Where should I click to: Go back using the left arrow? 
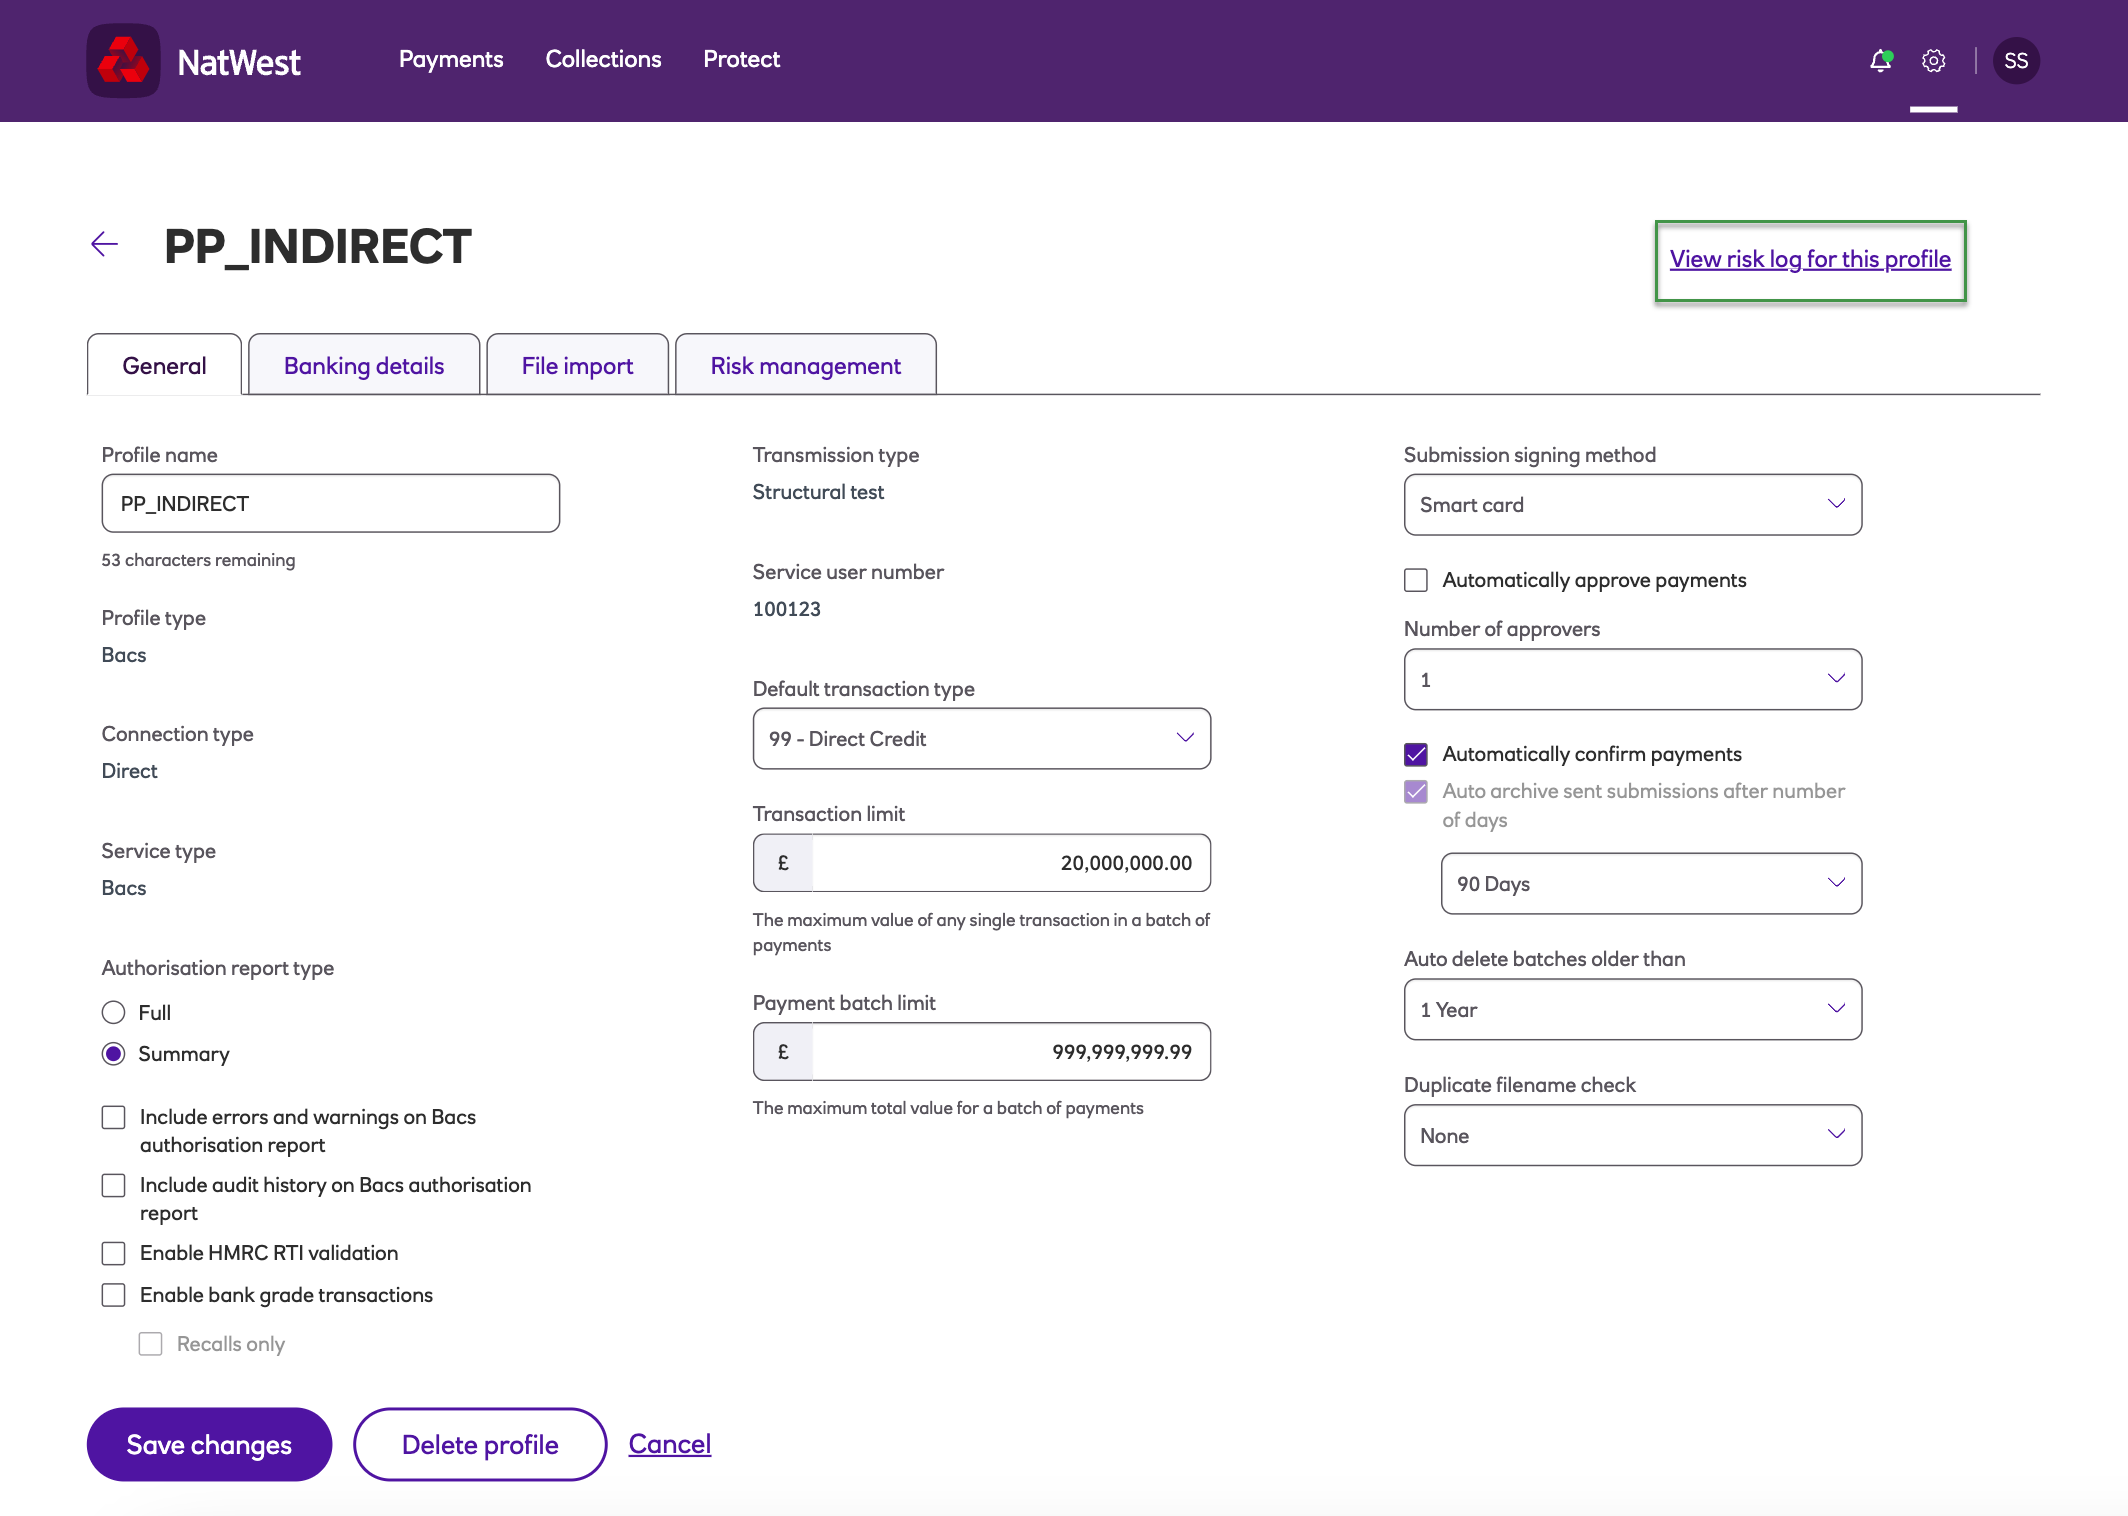tap(104, 244)
